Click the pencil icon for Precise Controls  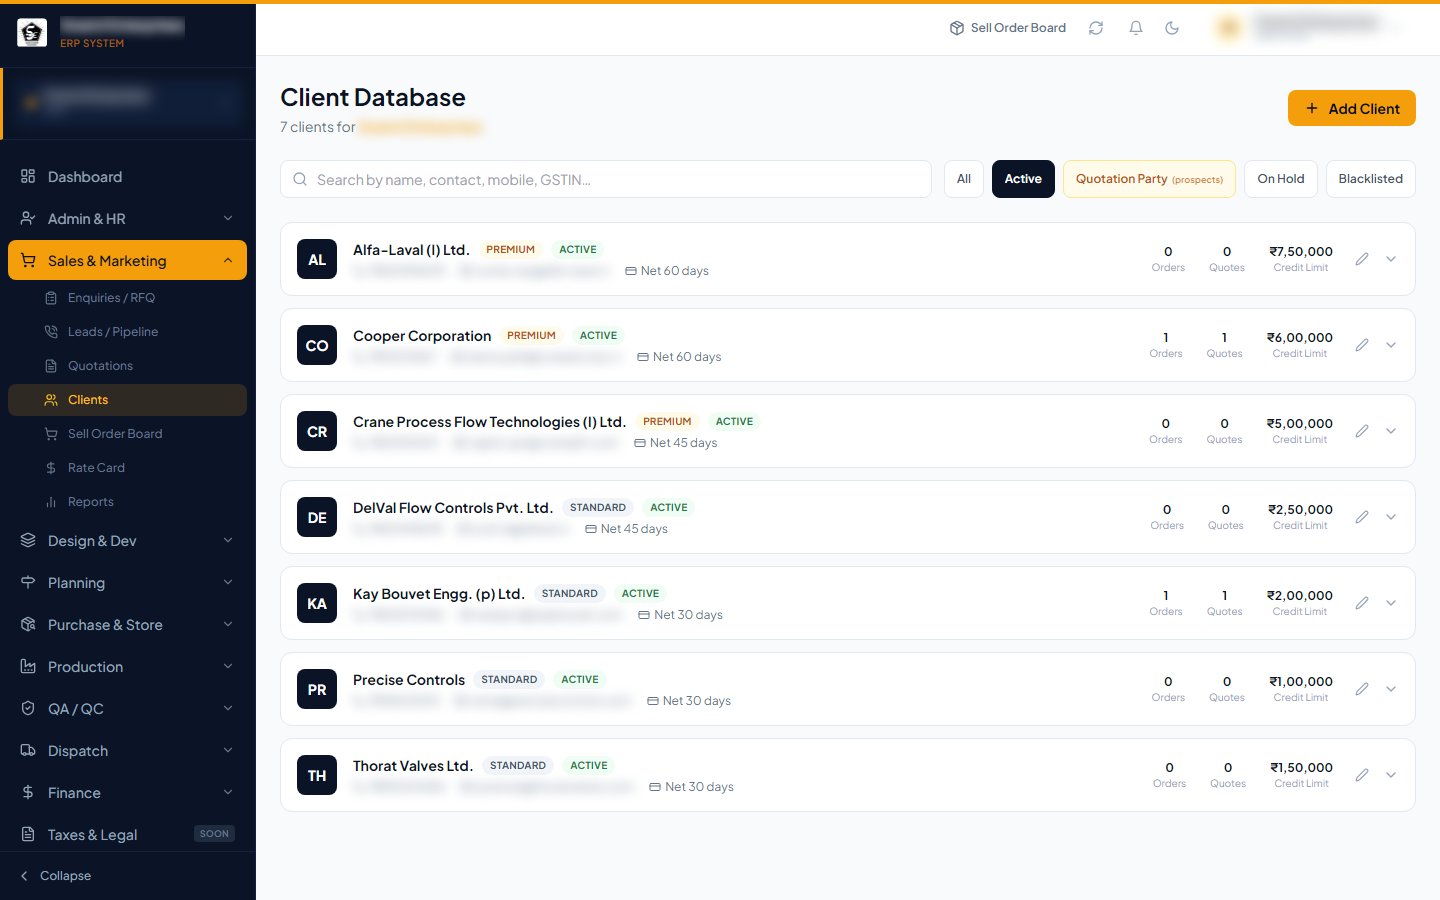point(1362,689)
